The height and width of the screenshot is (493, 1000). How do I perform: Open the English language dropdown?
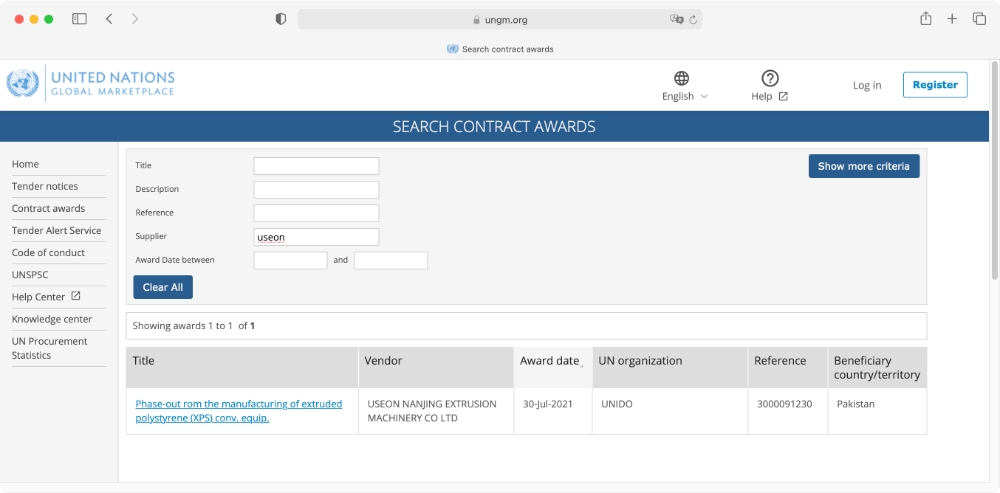point(685,96)
